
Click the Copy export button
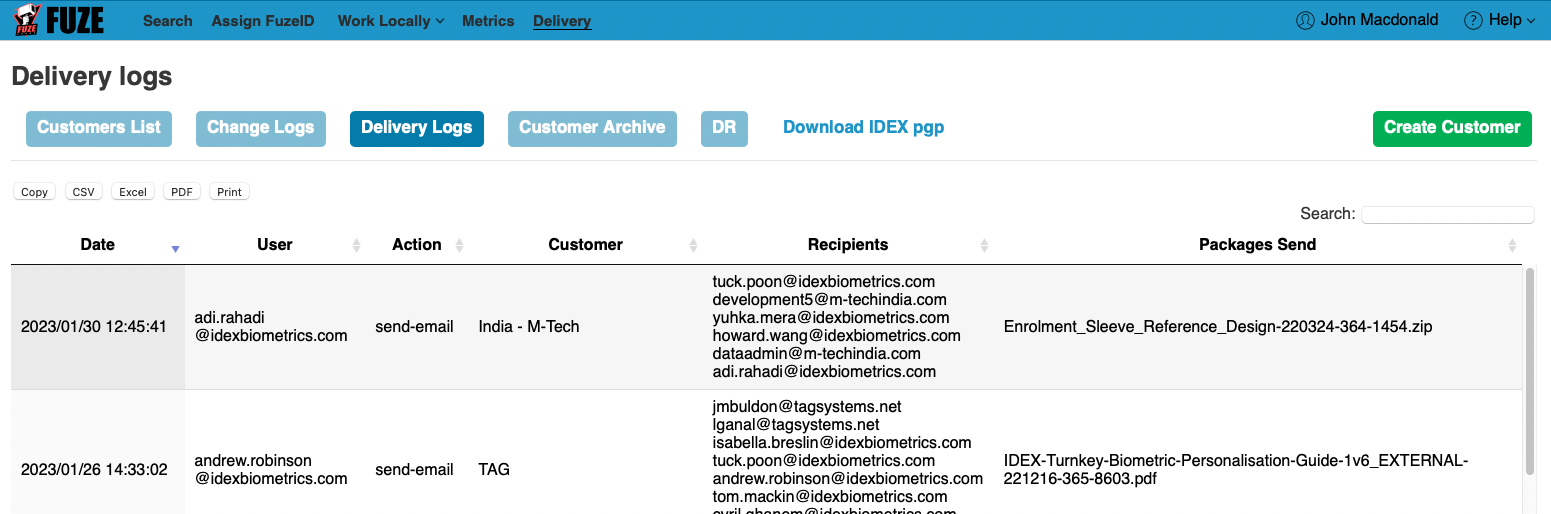35,192
